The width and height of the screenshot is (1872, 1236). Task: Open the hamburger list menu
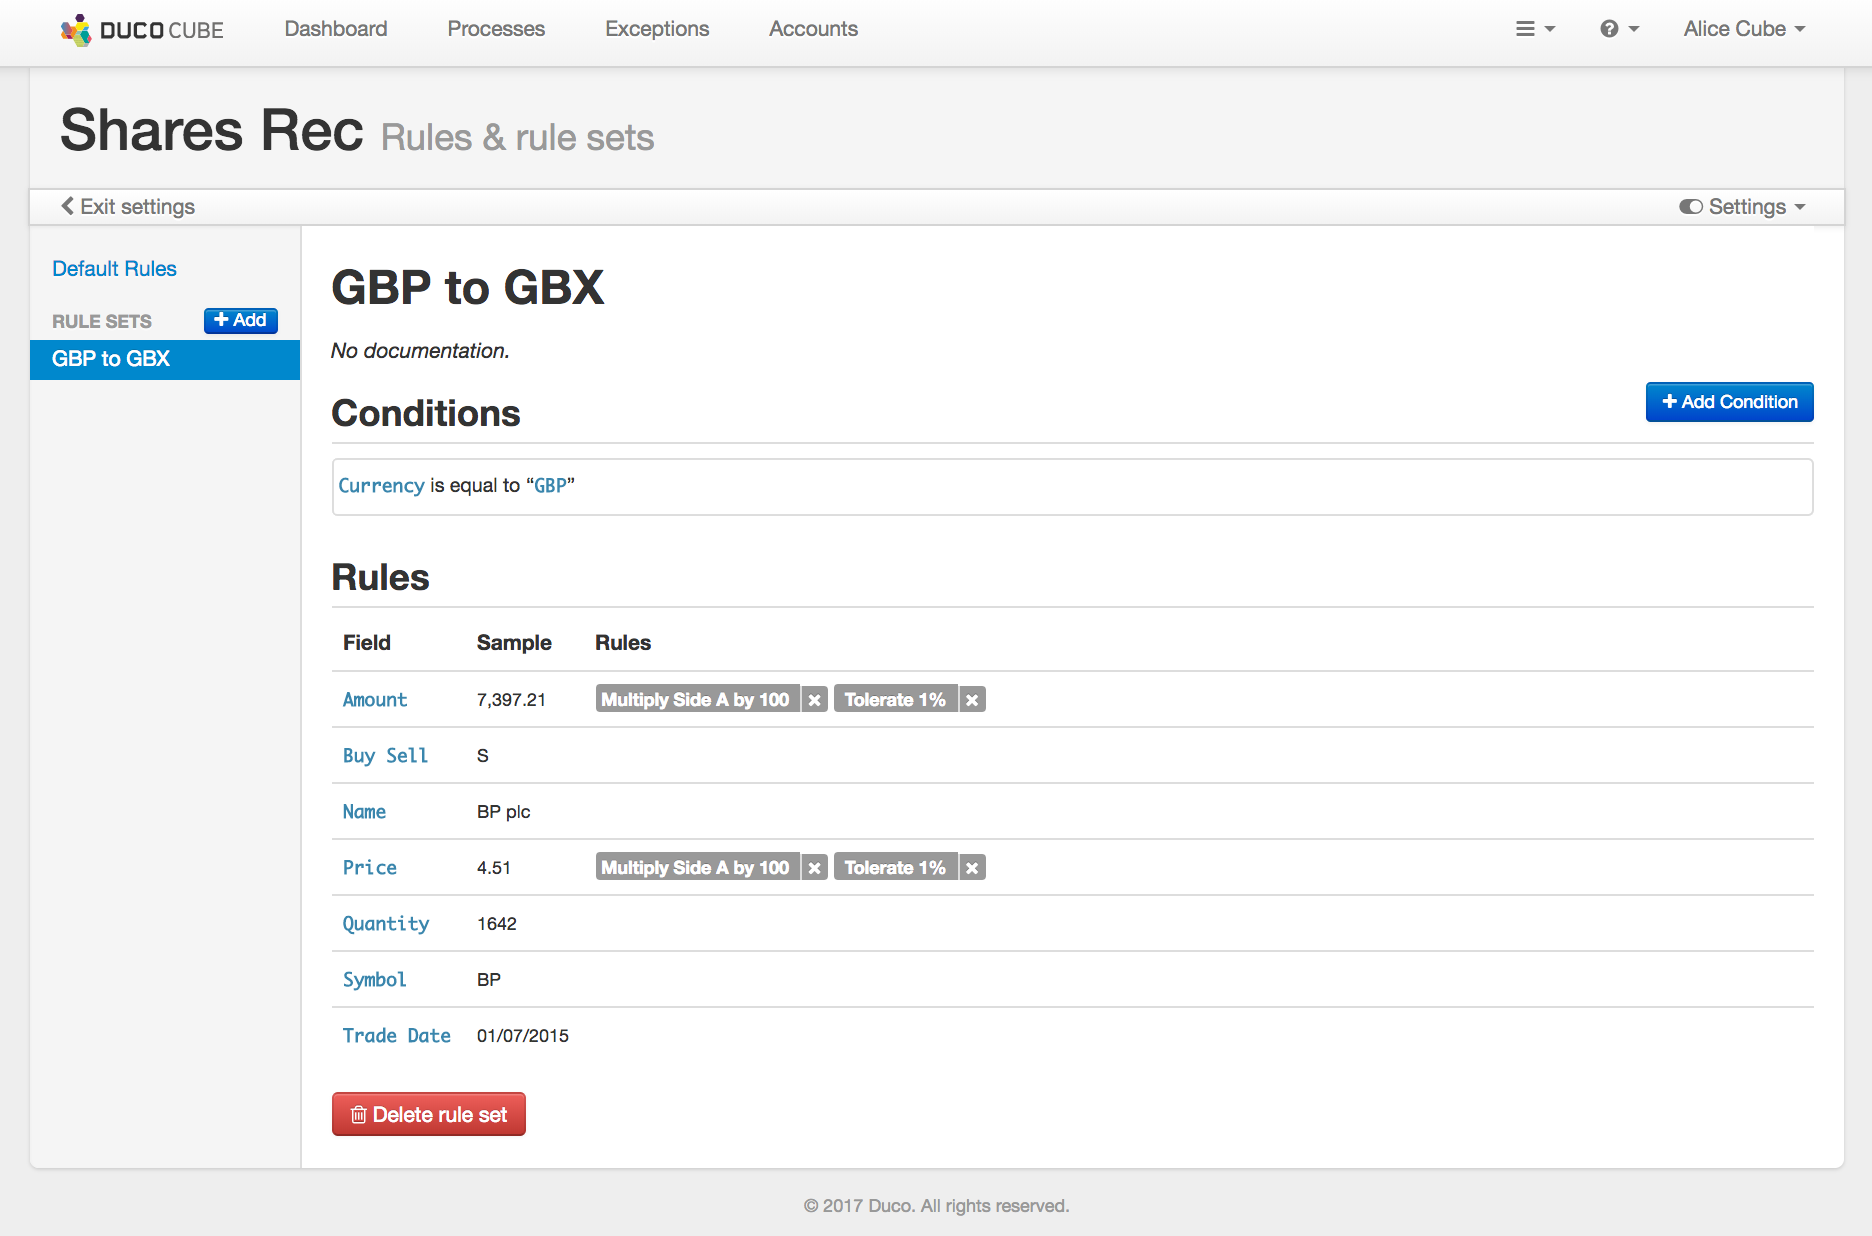[1534, 29]
